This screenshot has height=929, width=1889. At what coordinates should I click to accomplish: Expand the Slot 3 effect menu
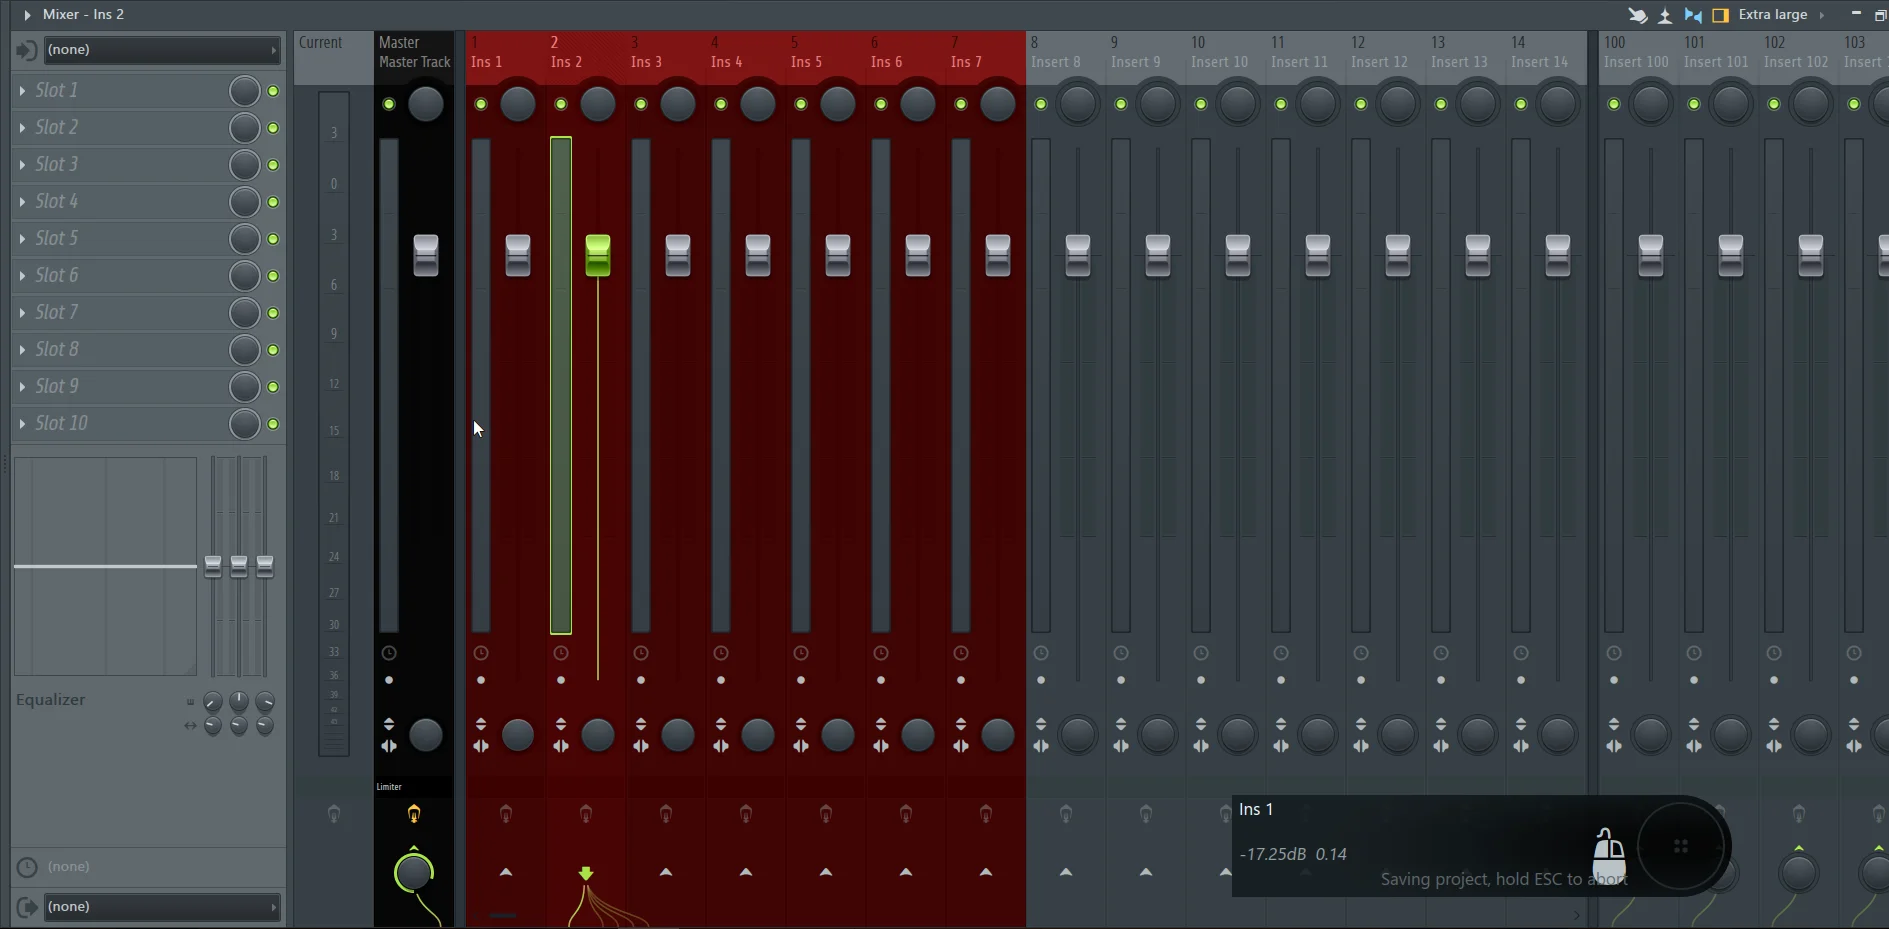[22, 165]
